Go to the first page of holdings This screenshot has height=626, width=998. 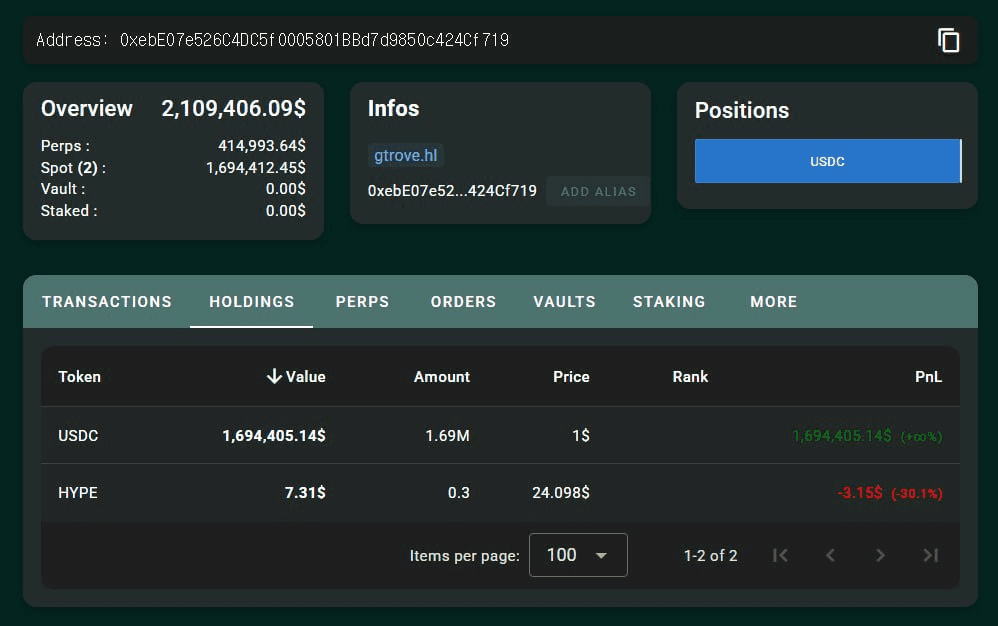coord(780,555)
